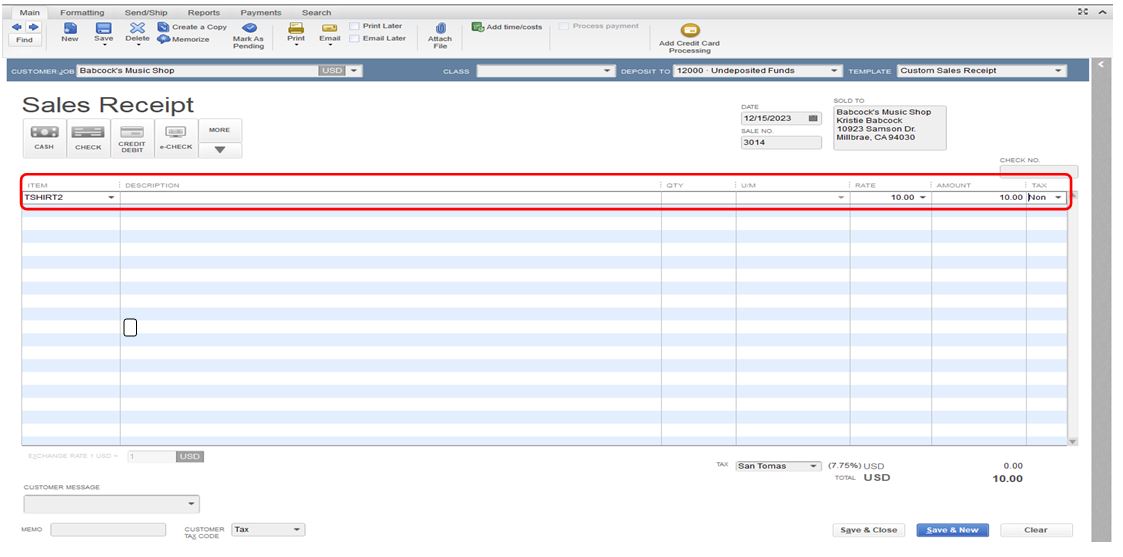Switch to the Formatting tab
The image size is (1123, 557).
pos(82,12)
